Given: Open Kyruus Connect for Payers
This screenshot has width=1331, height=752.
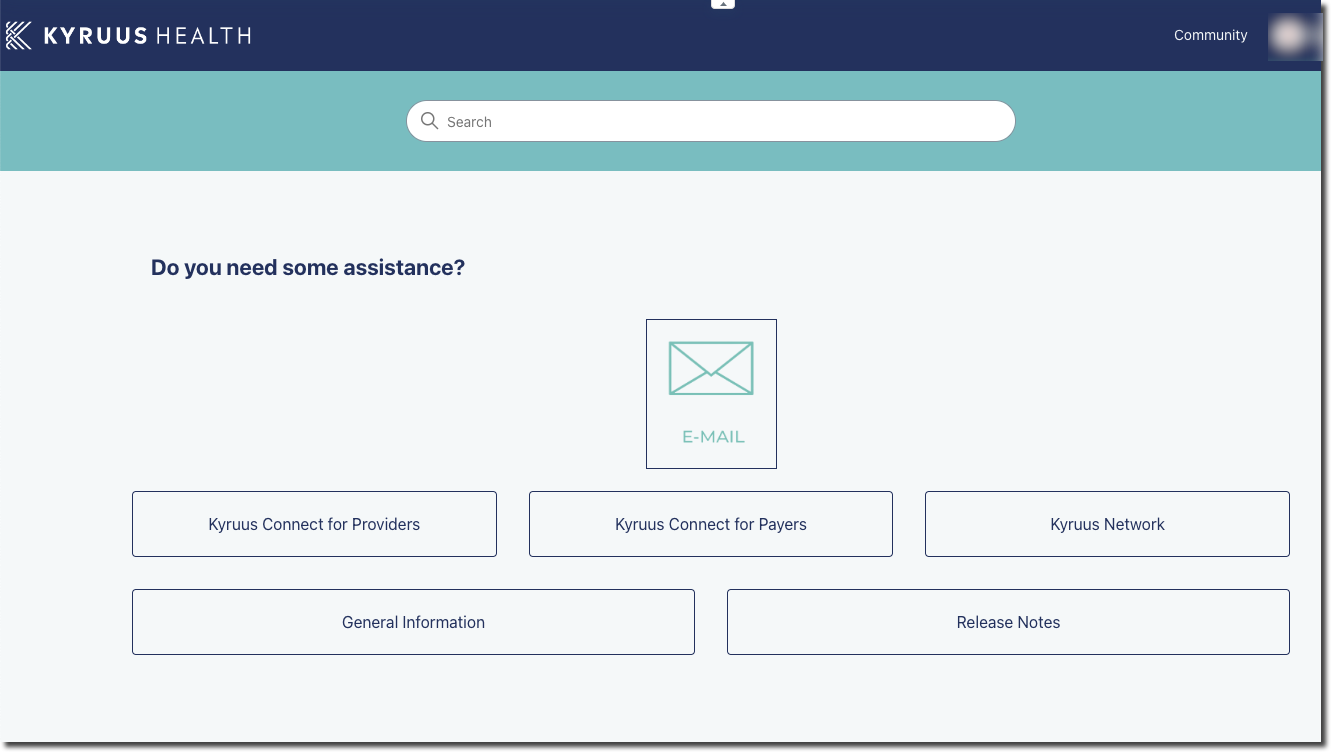Looking at the screenshot, I should 711,524.
